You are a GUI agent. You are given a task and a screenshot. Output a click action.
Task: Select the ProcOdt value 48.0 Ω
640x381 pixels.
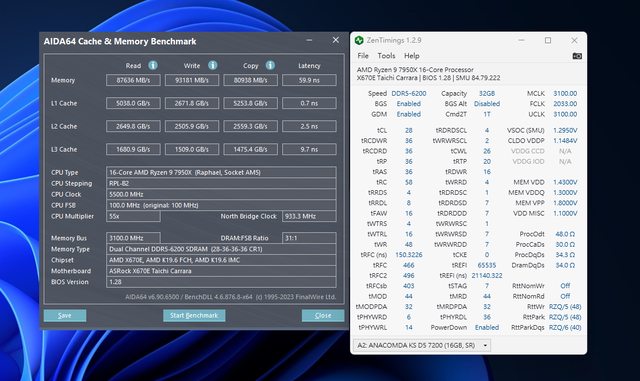point(565,234)
